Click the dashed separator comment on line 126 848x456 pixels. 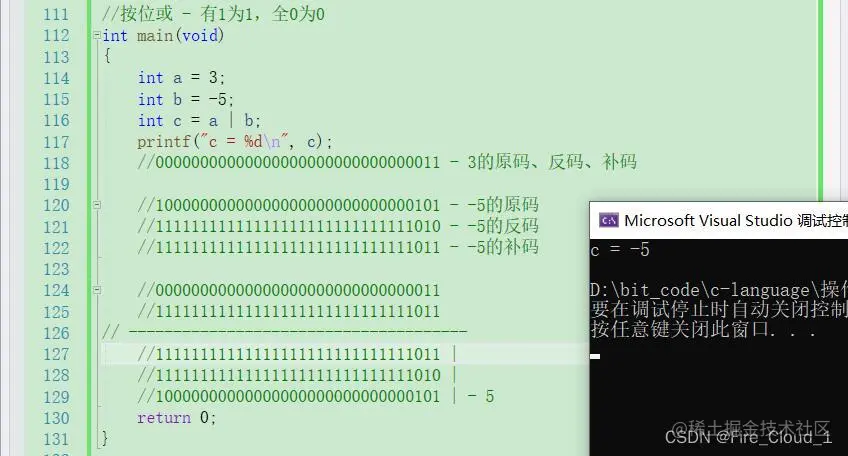284,332
